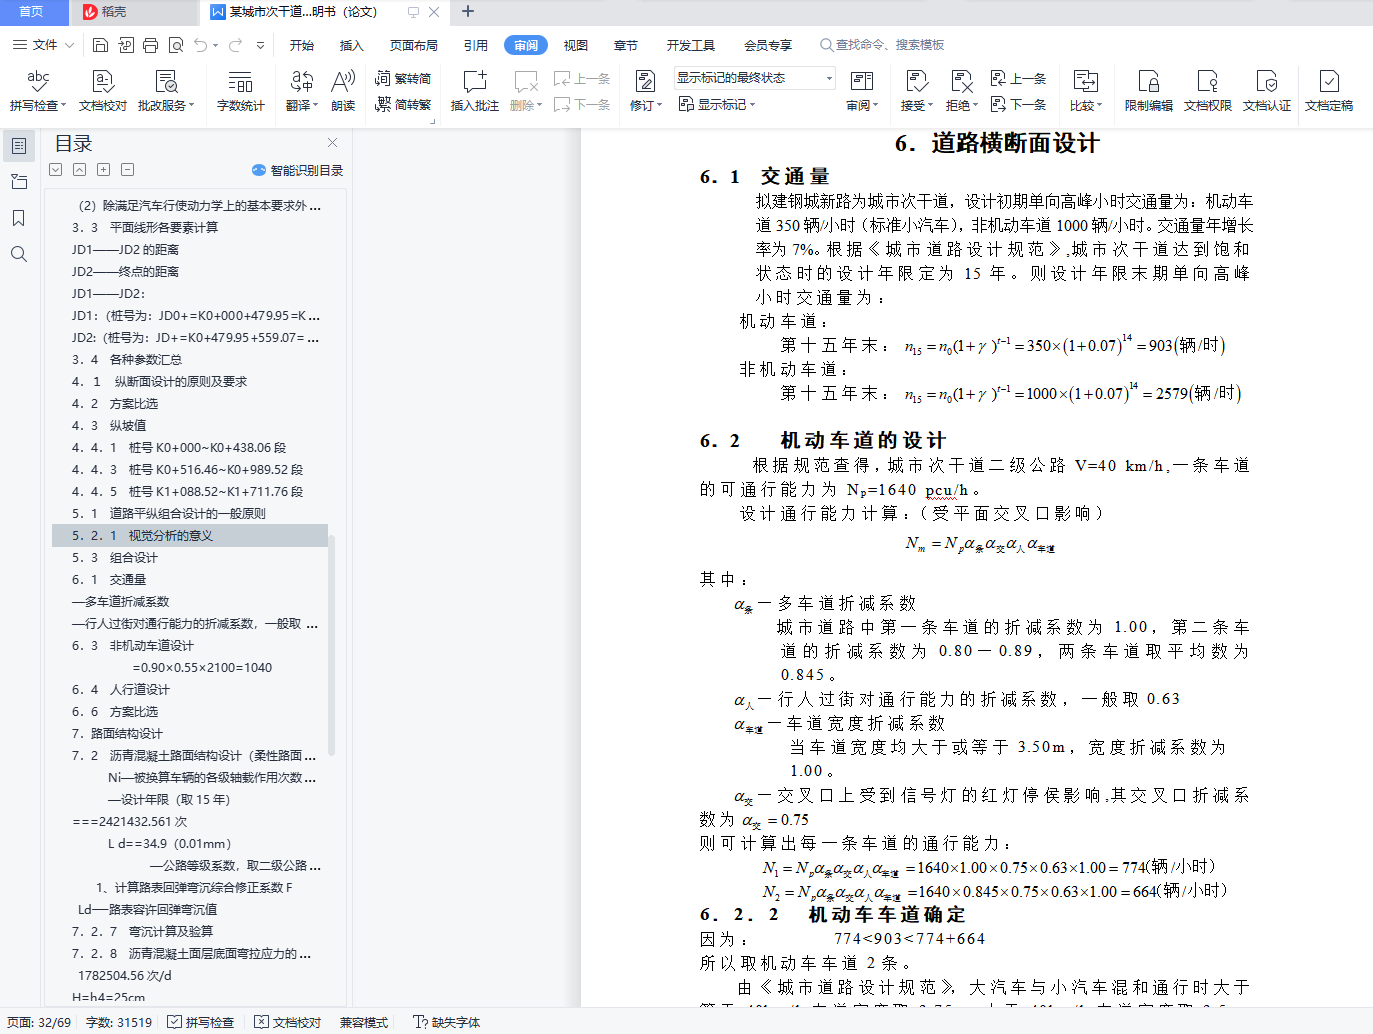Open 文档认证 document certification
Viewport: 1373px width, 1034px height.
pos(1267,90)
